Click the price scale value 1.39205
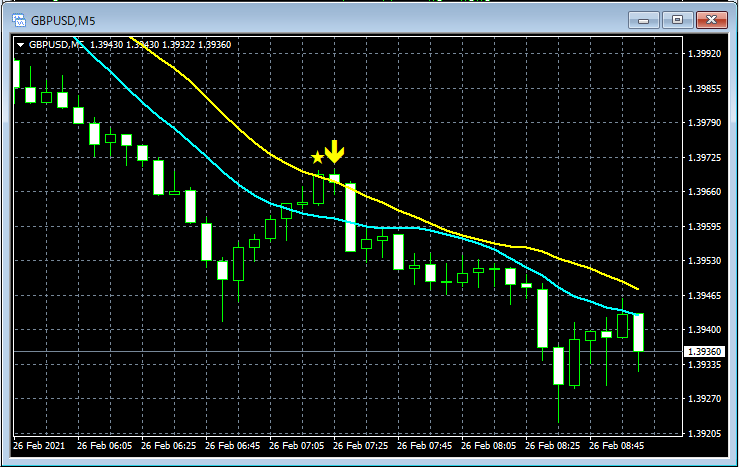The height and width of the screenshot is (467, 740). click(705, 434)
